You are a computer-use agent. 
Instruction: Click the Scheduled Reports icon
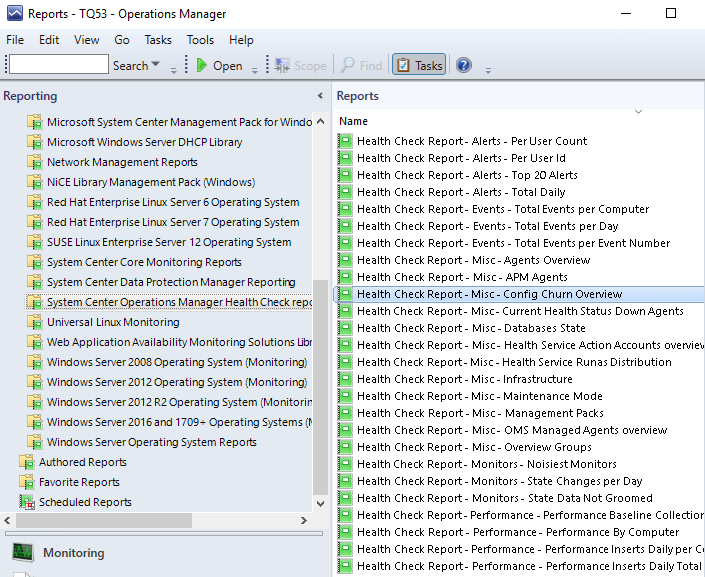click(27, 502)
